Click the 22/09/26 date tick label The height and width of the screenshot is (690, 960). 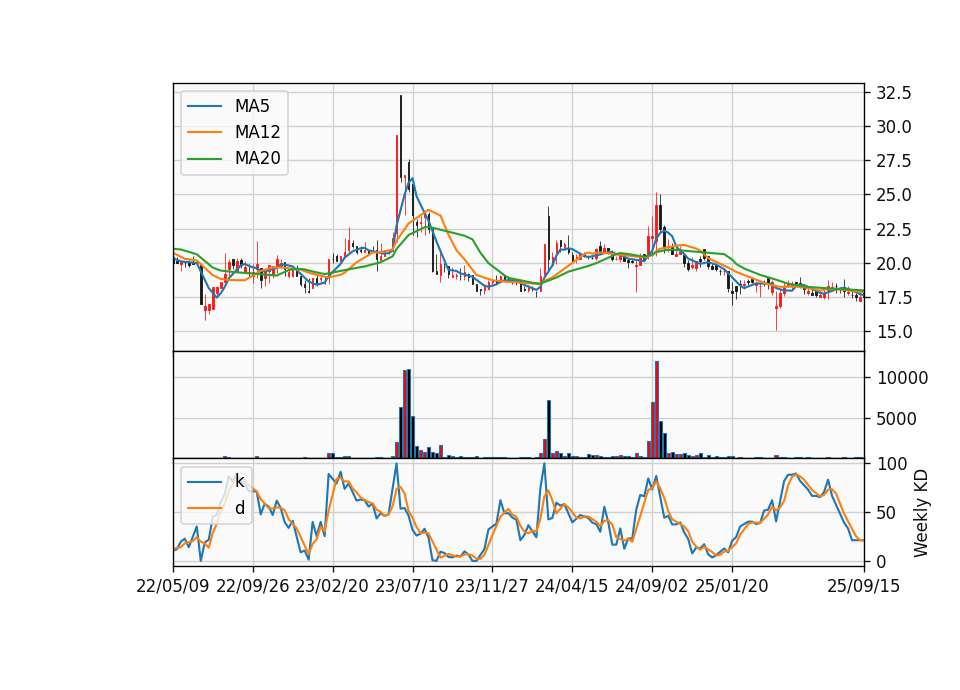point(253,586)
